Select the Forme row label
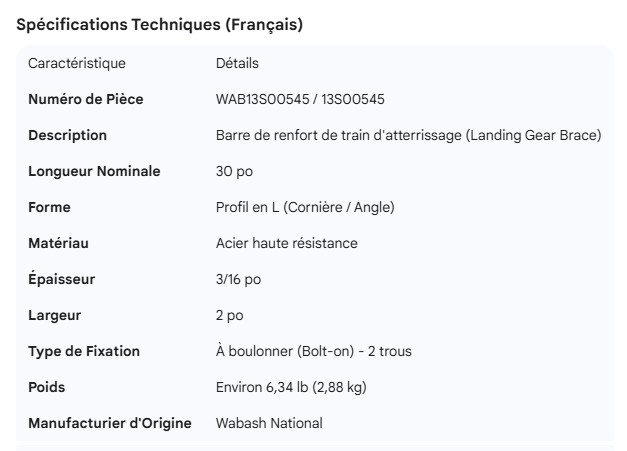 (49, 207)
